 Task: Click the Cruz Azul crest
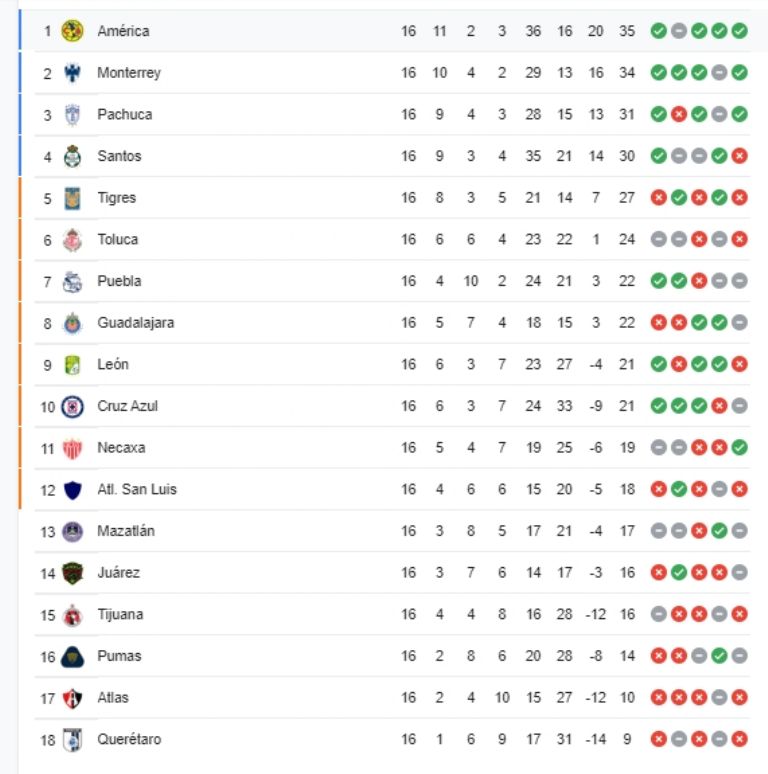72,406
